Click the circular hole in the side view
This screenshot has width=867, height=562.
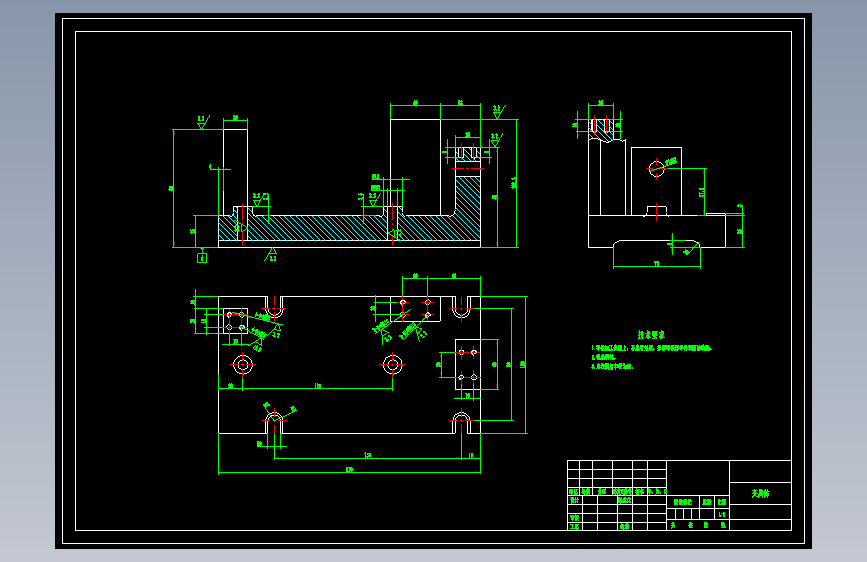pyautogui.click(x=656, y=169)
